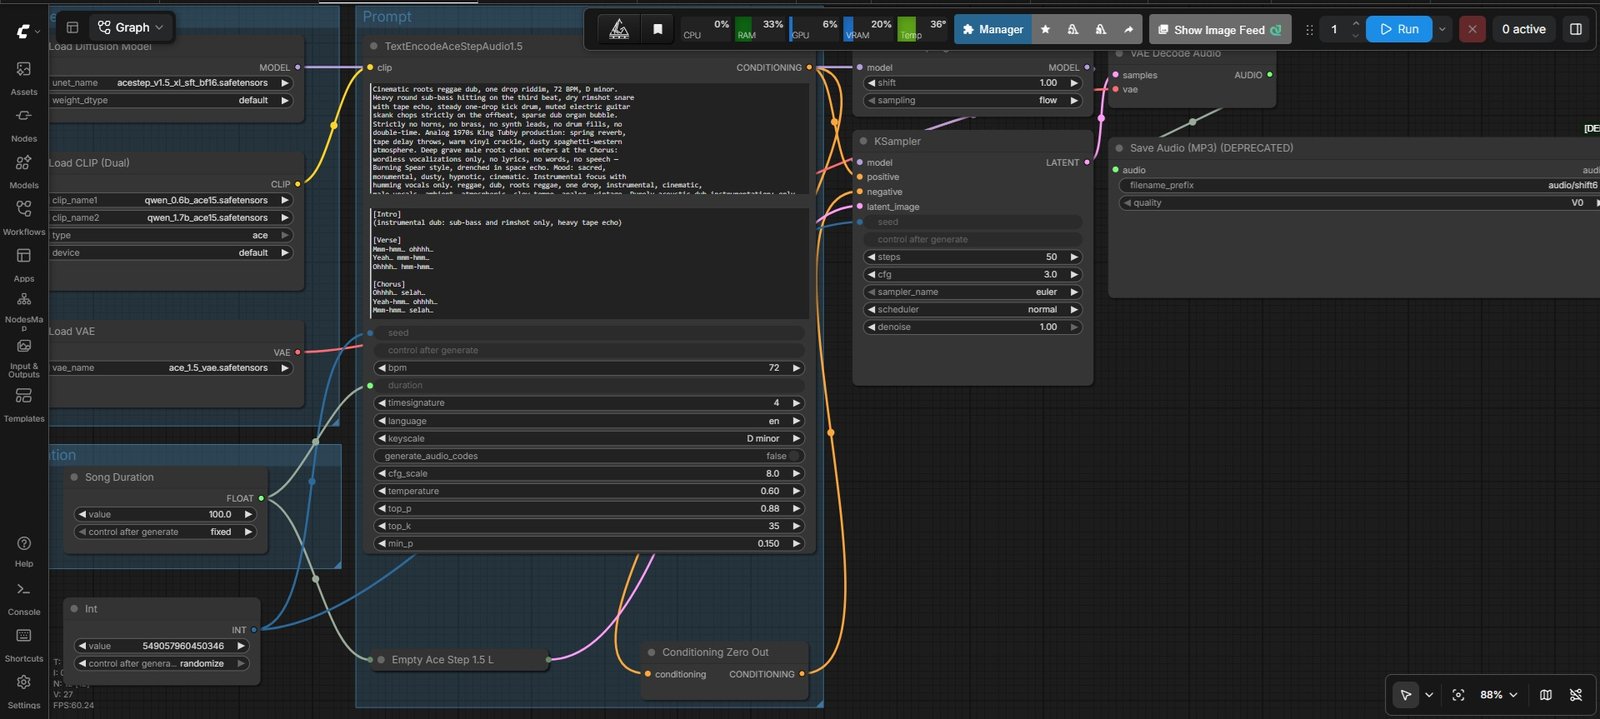The height and width of the screenshot is (719, 1600).
Task: Click the share arrow icon next to Manager
Action: tap(1128, 29)
